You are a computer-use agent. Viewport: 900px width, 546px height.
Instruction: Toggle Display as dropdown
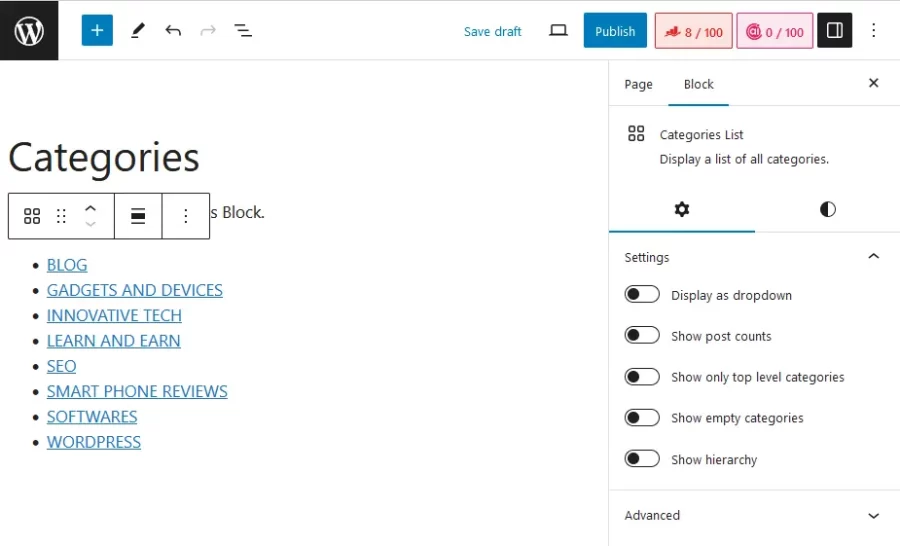coord(642,295)
